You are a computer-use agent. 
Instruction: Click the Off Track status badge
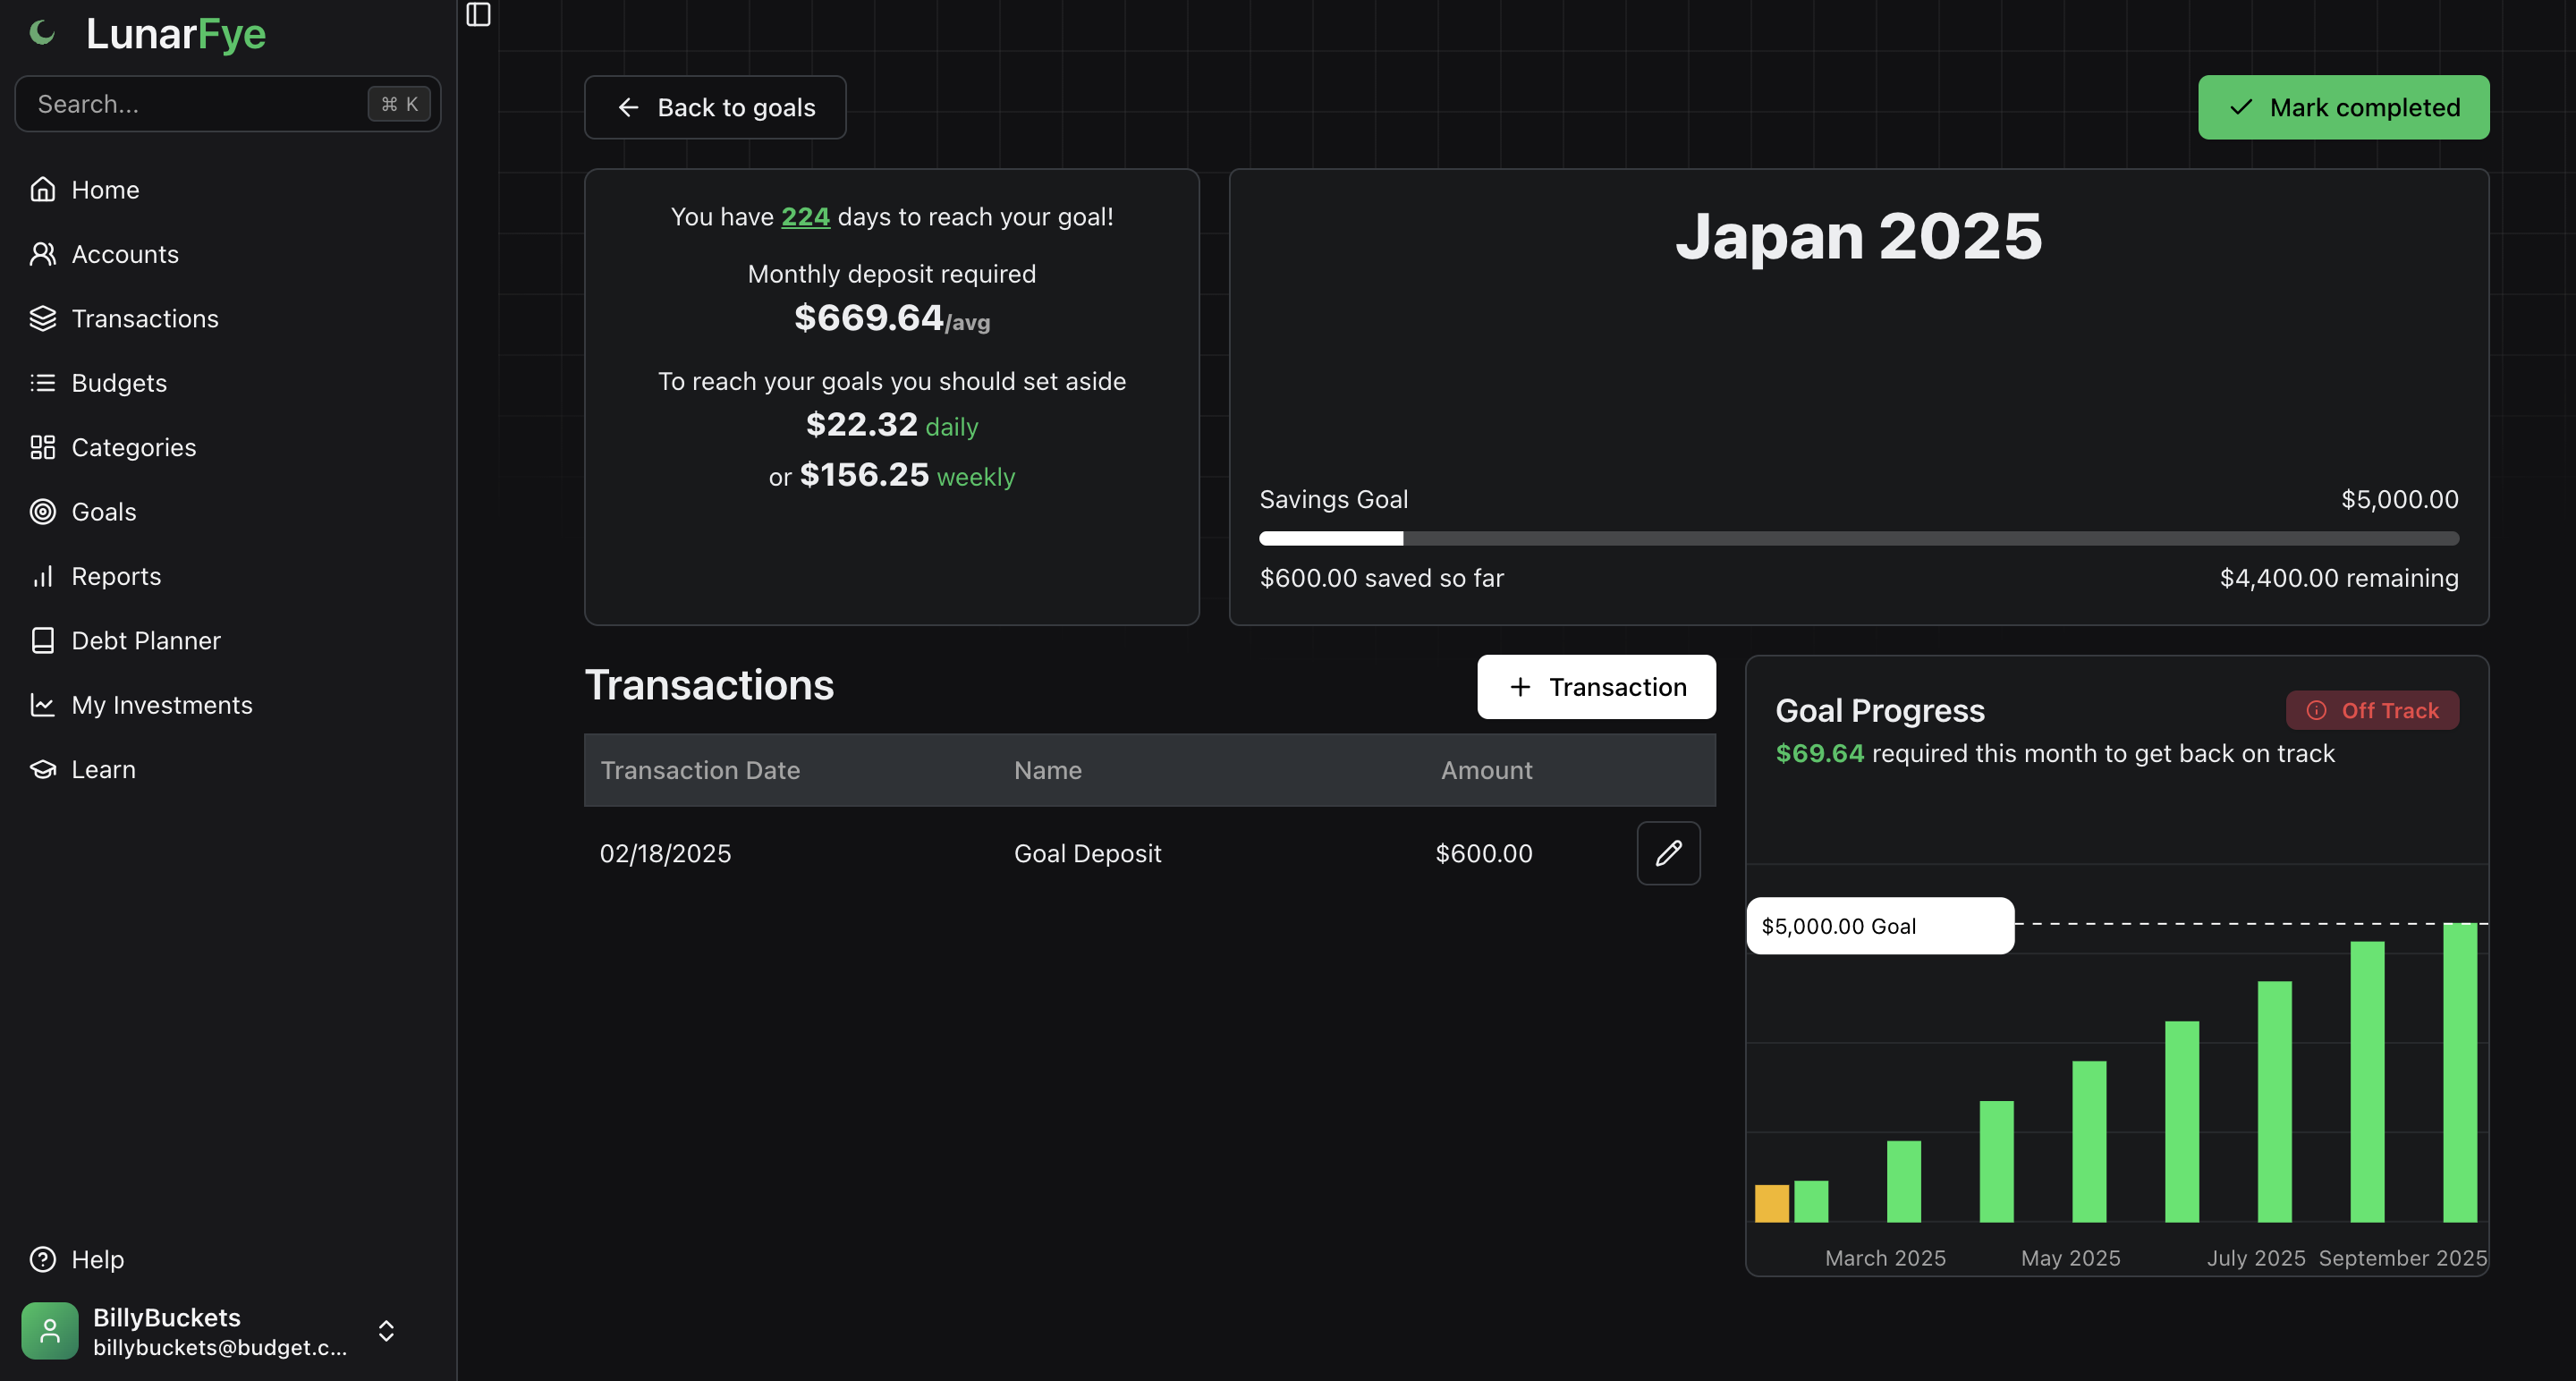click(x=2372, y=710)
